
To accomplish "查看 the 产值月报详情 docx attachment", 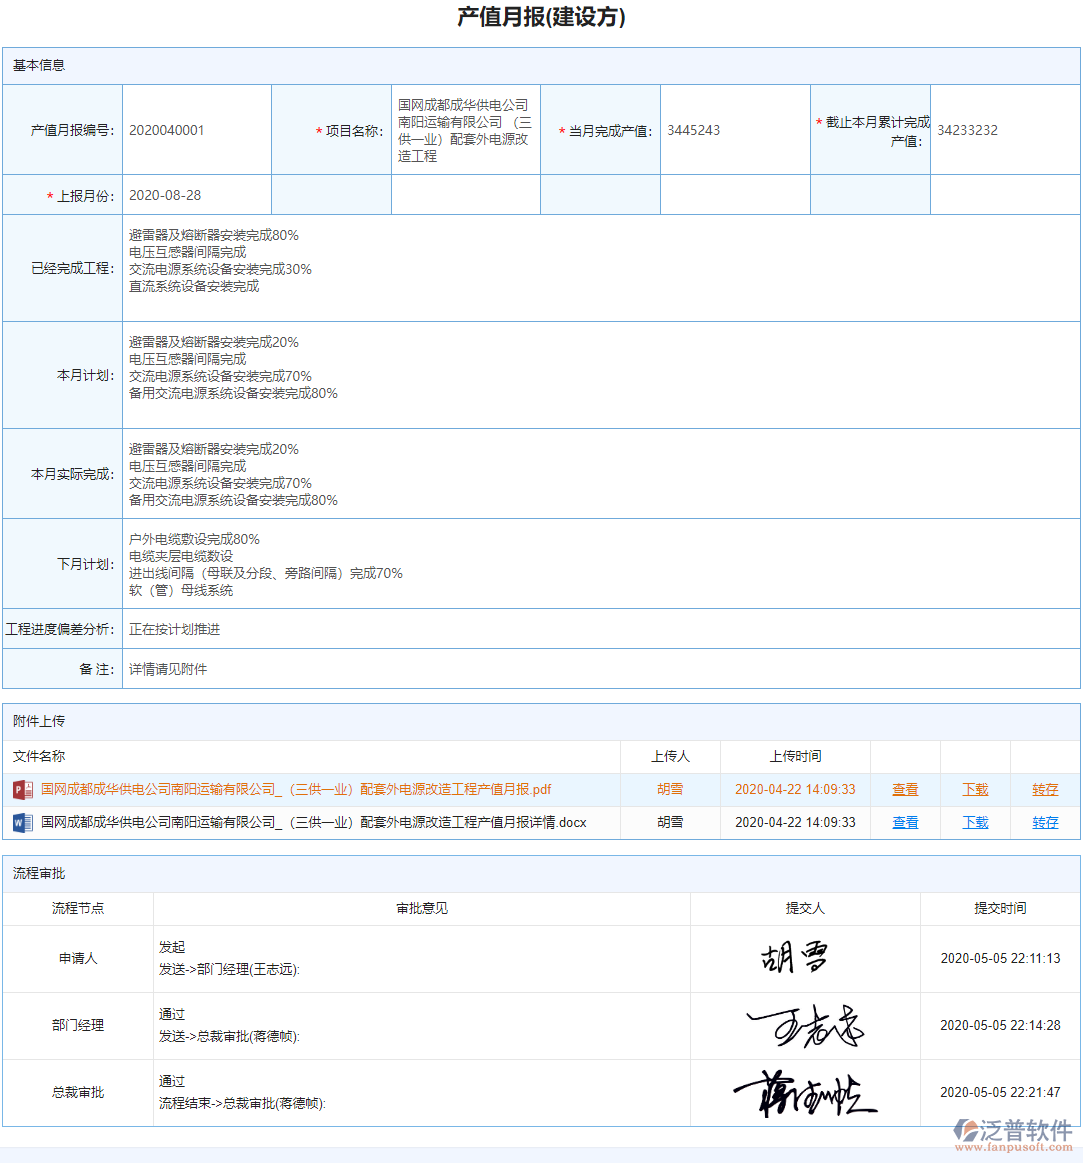I will (904, 822).
